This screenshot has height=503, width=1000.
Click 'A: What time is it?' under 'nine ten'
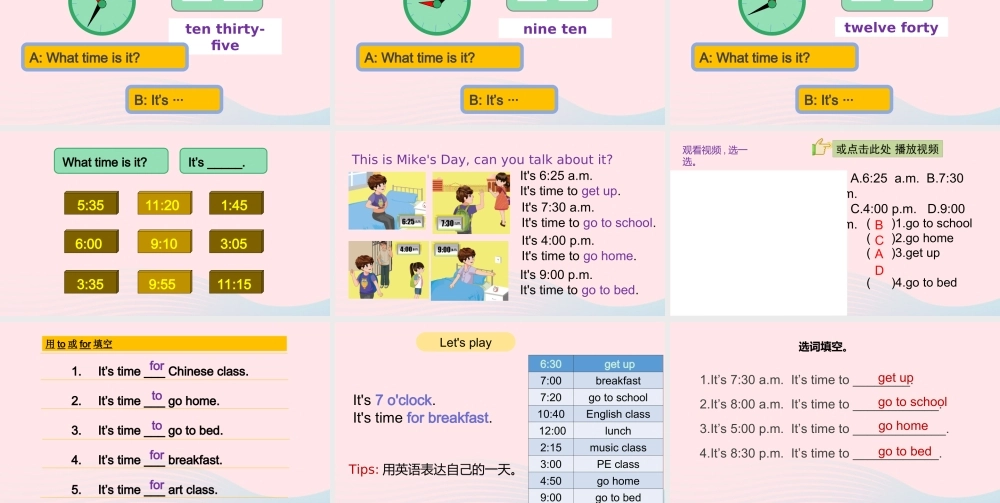coord(440,57)
